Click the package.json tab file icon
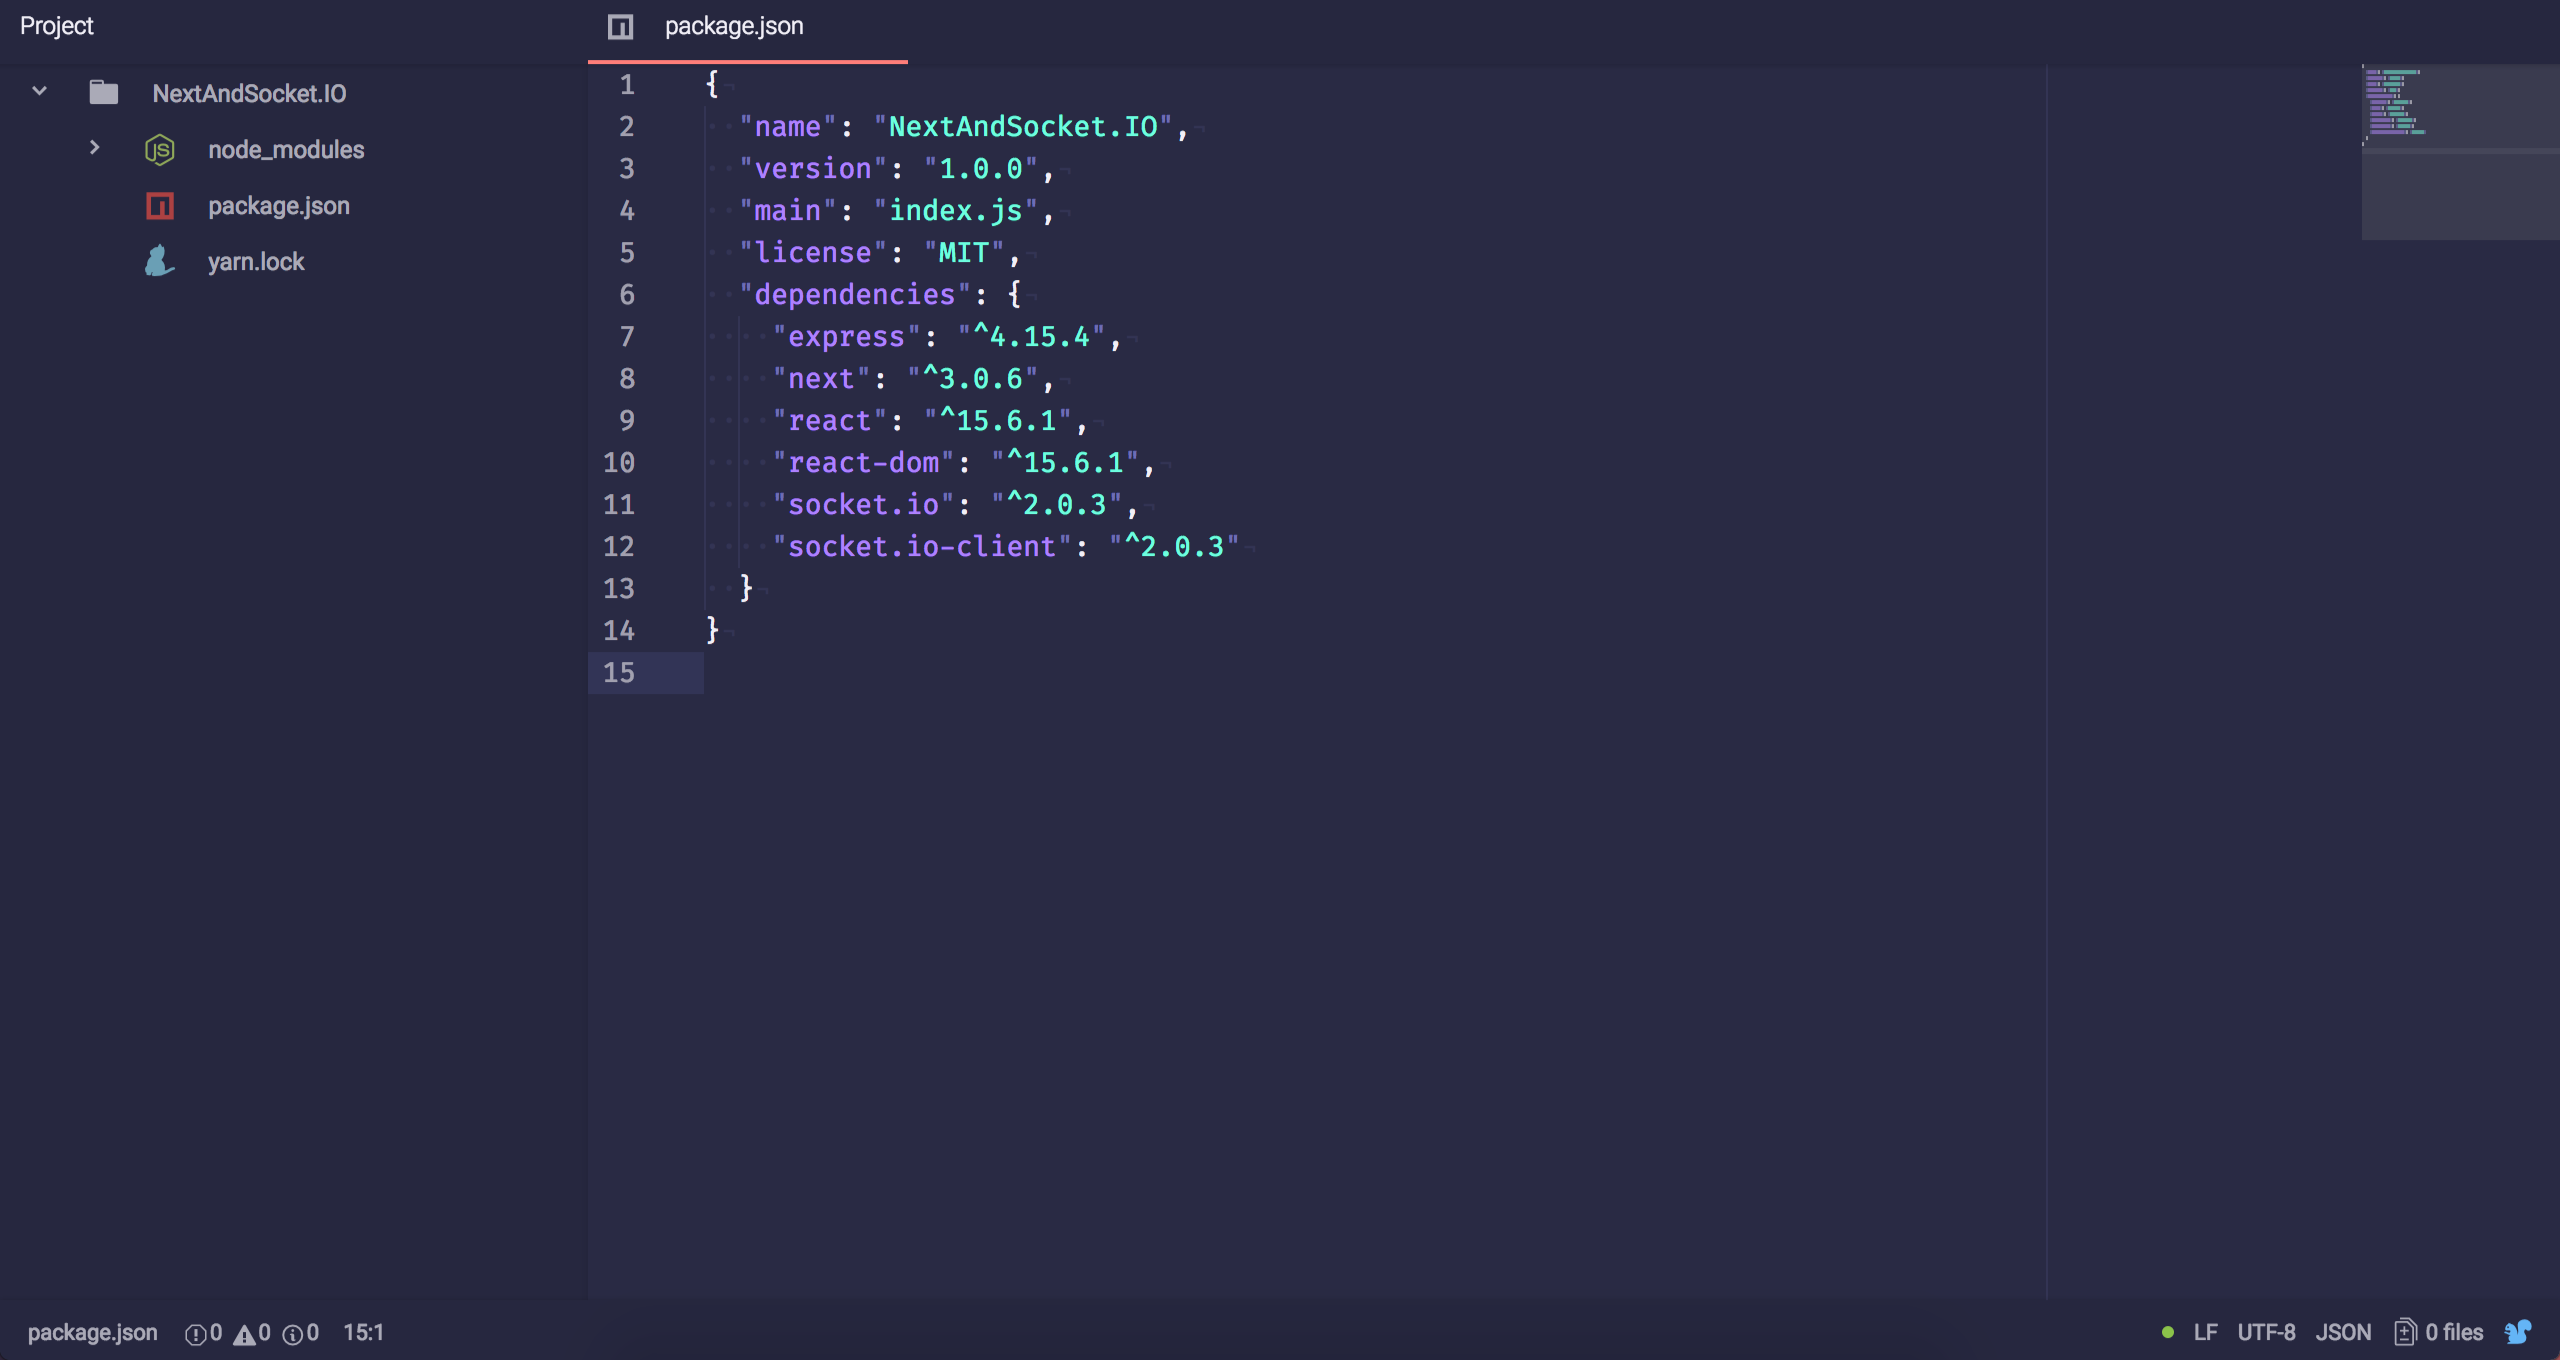This screenshot has height=1360, width=2560. [x=620, y=26]
